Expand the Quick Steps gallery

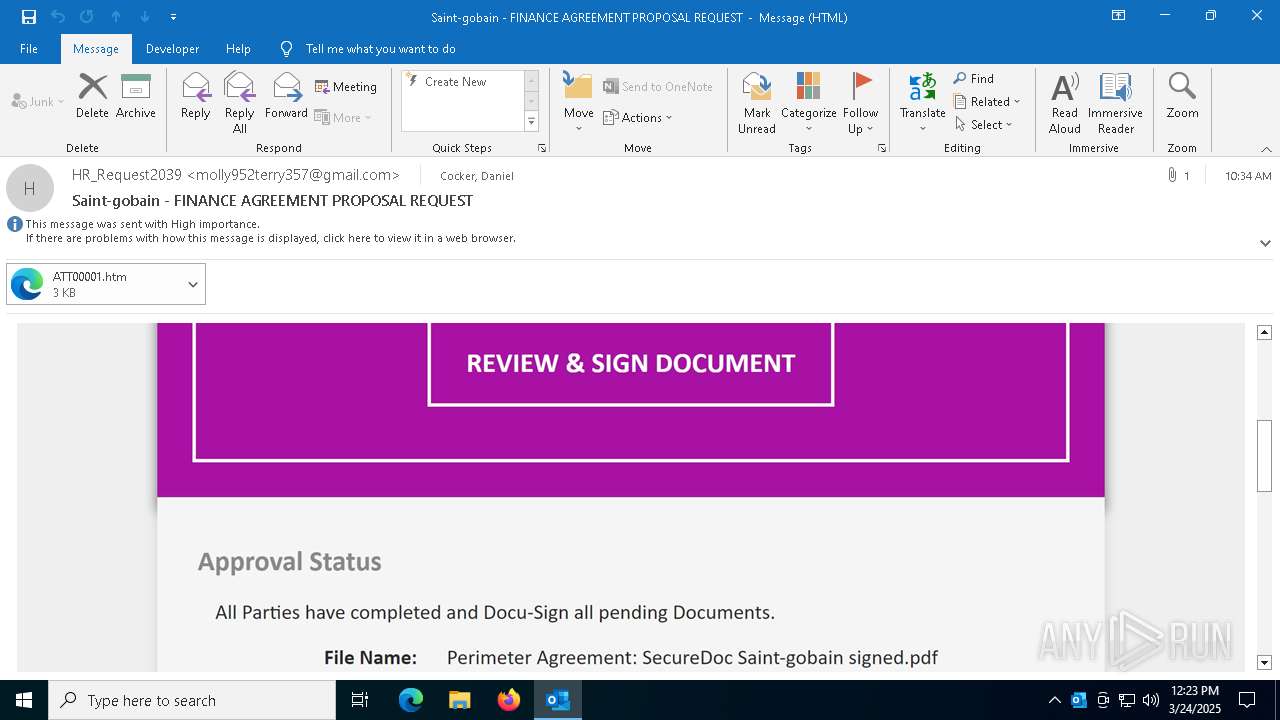point(531,122)
